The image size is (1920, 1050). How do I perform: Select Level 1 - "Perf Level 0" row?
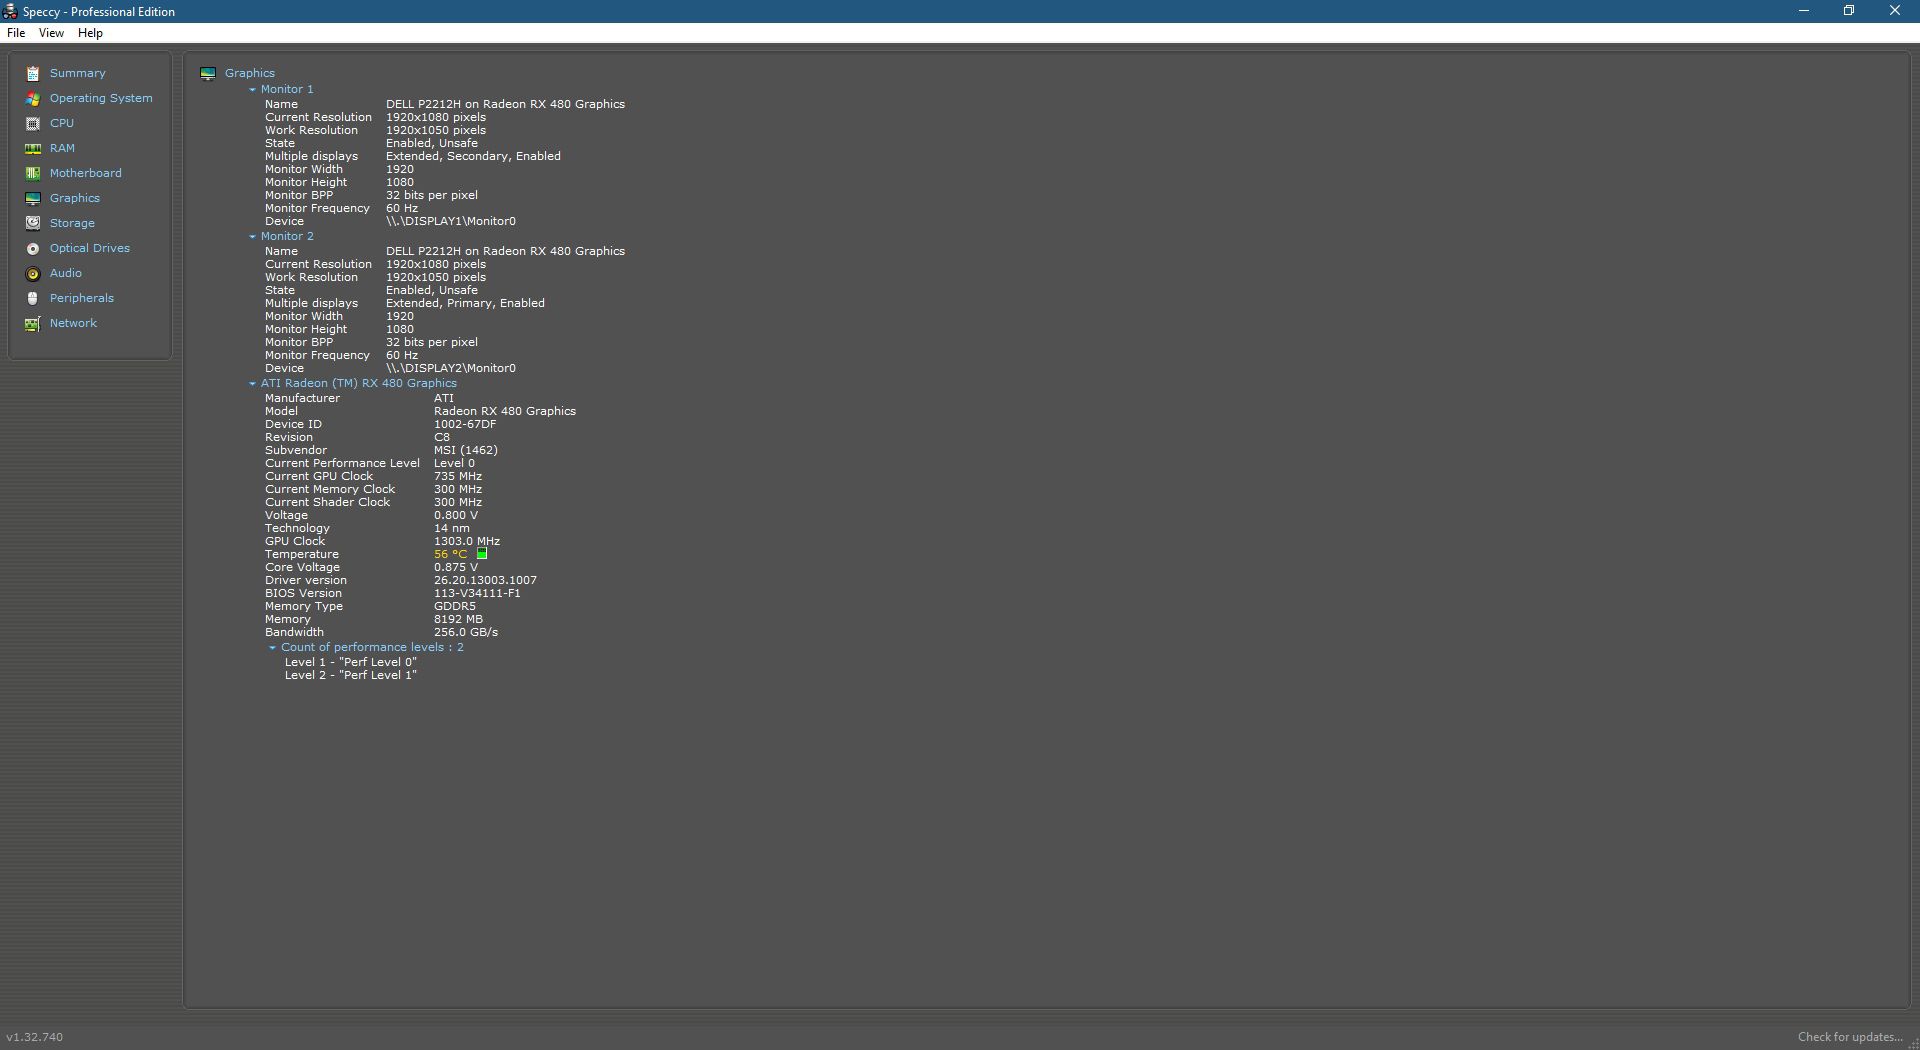350,662
